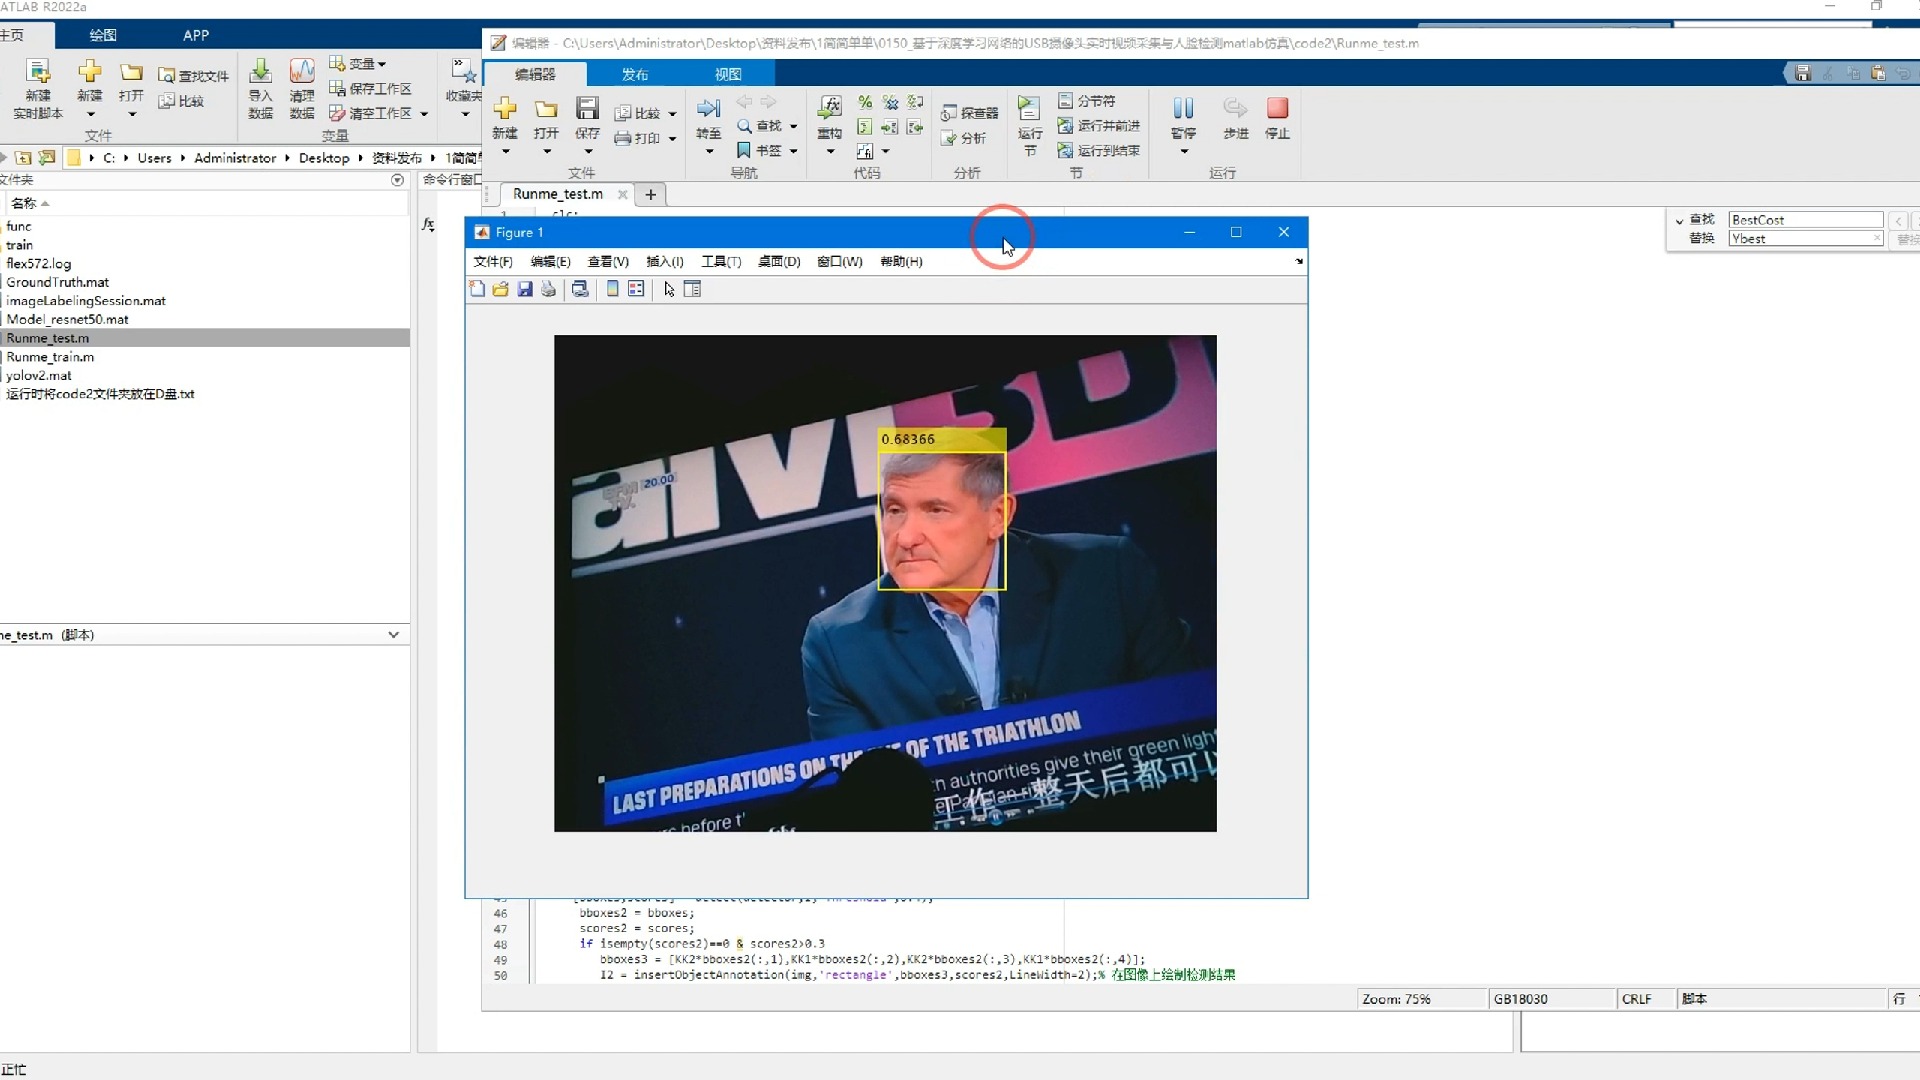Viewport: 1920px width, 1080px height.
Task: Click Run to End (运行到结束)
Action: click(1099, 151)
